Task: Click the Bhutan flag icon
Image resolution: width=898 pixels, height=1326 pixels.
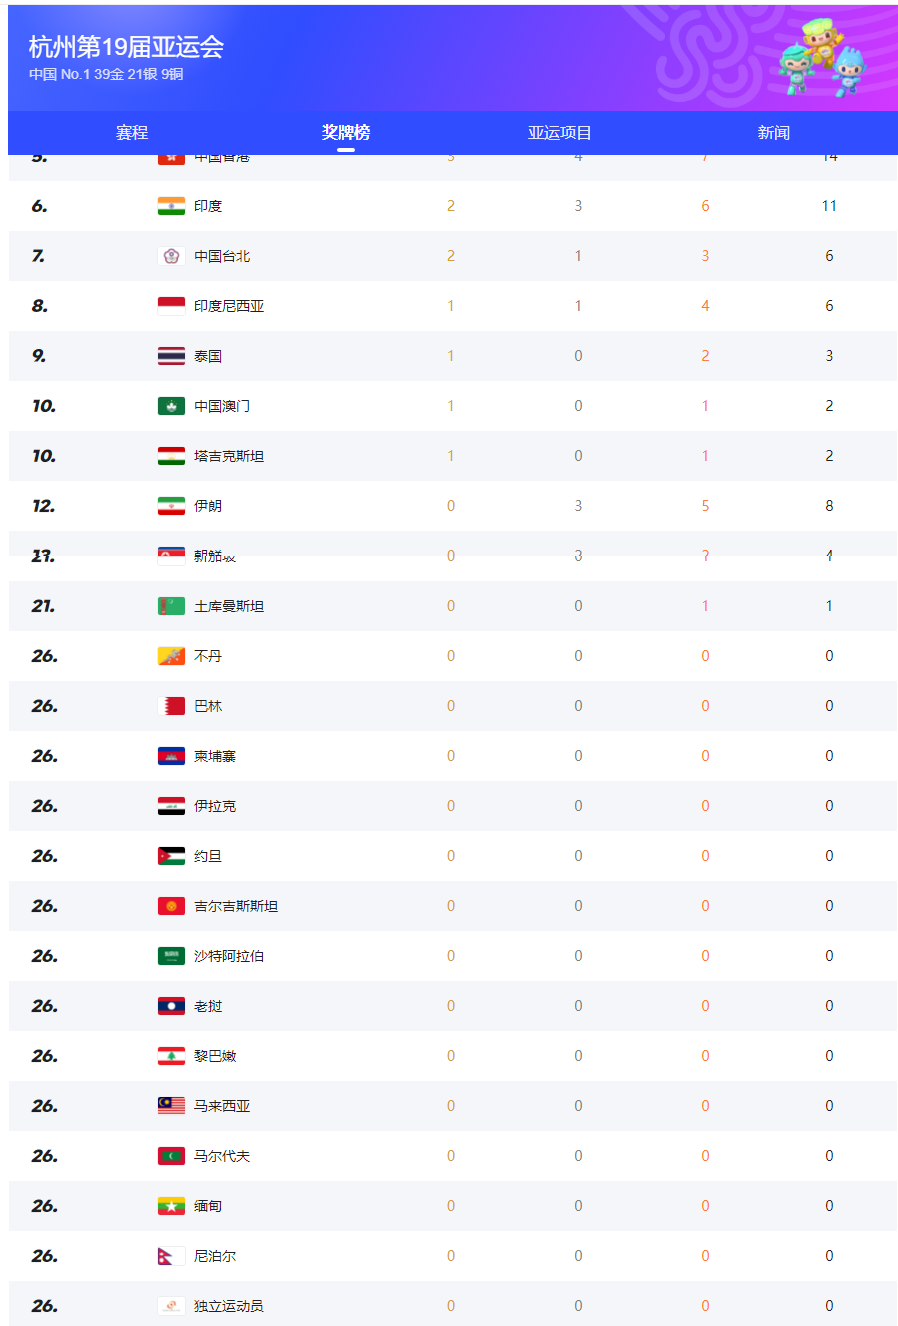Action: click(171, 656)
